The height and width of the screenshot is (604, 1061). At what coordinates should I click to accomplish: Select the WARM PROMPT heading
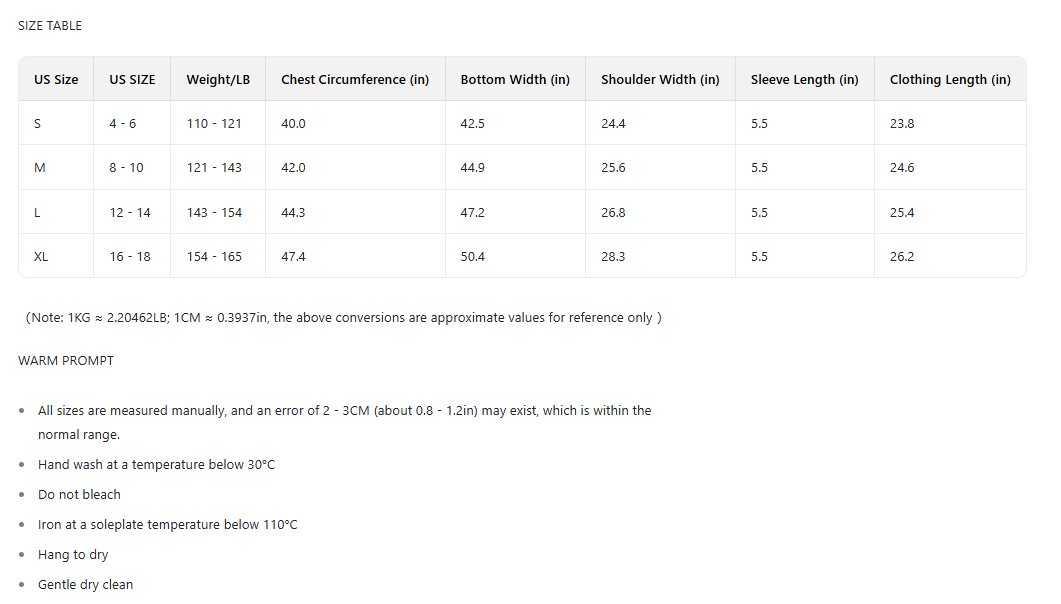point(66,361)
